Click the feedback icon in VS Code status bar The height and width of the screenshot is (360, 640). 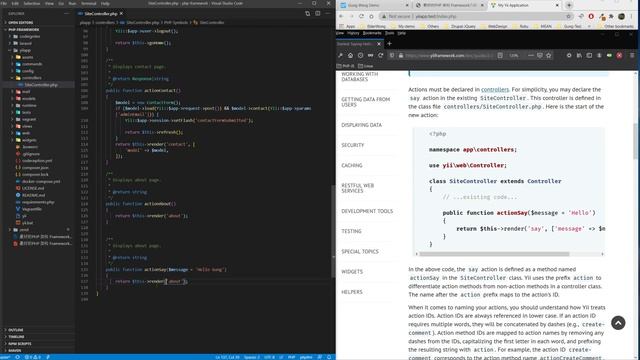(x=320, y=357)
